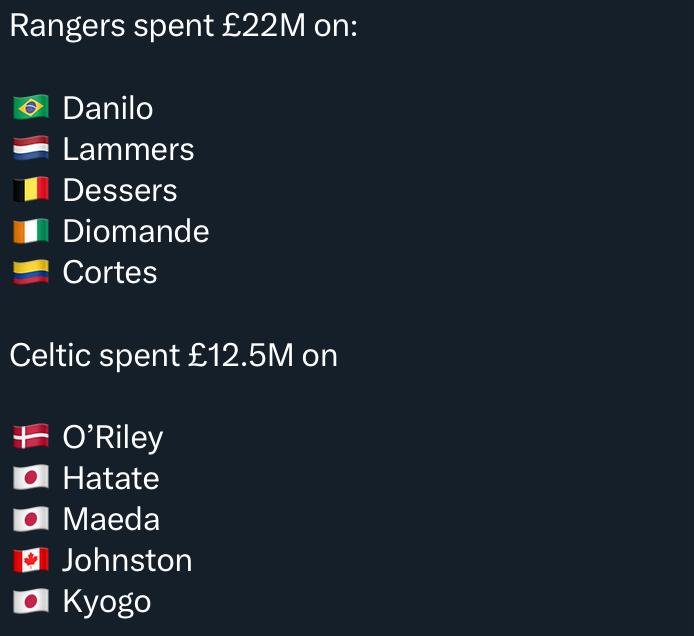Click the Ivory Coast flag by Diomande
This screenshot has height=636, width=694.
(x=30, y=231)
